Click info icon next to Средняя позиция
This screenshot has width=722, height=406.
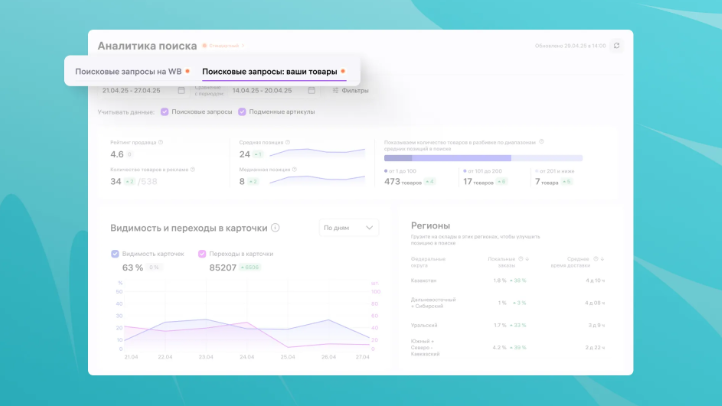[287, 142]
